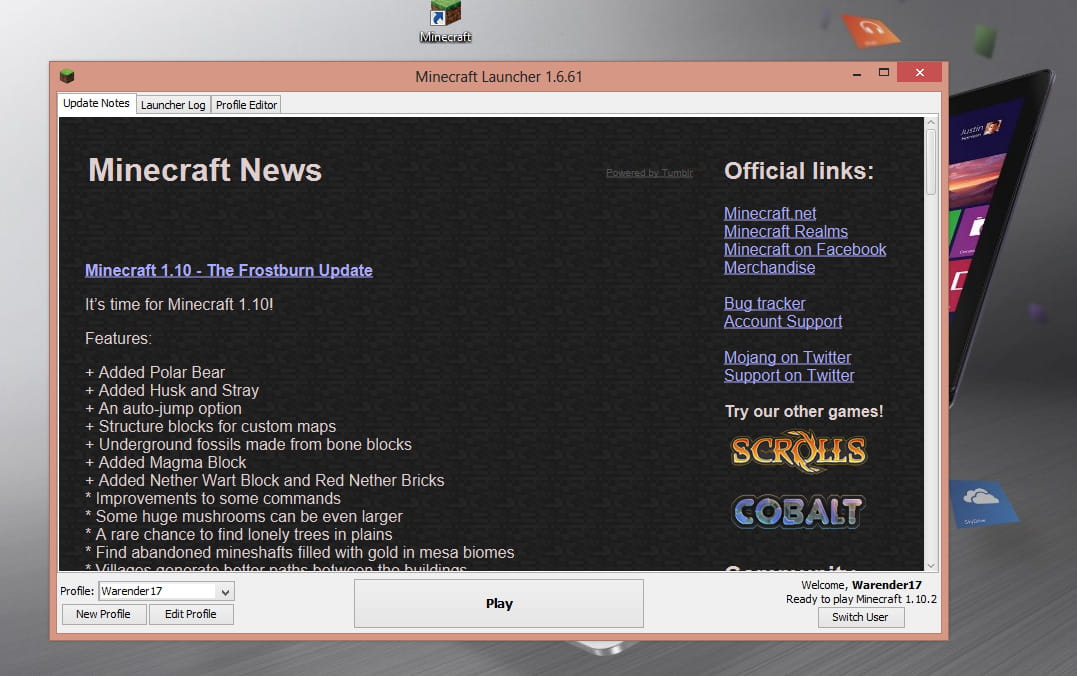Image resolution: width=1077 pixels, height=676 pixels.
Task: Click the 'Minecraft Launcher 1.6.61' window title
Action: coord(499,77)
